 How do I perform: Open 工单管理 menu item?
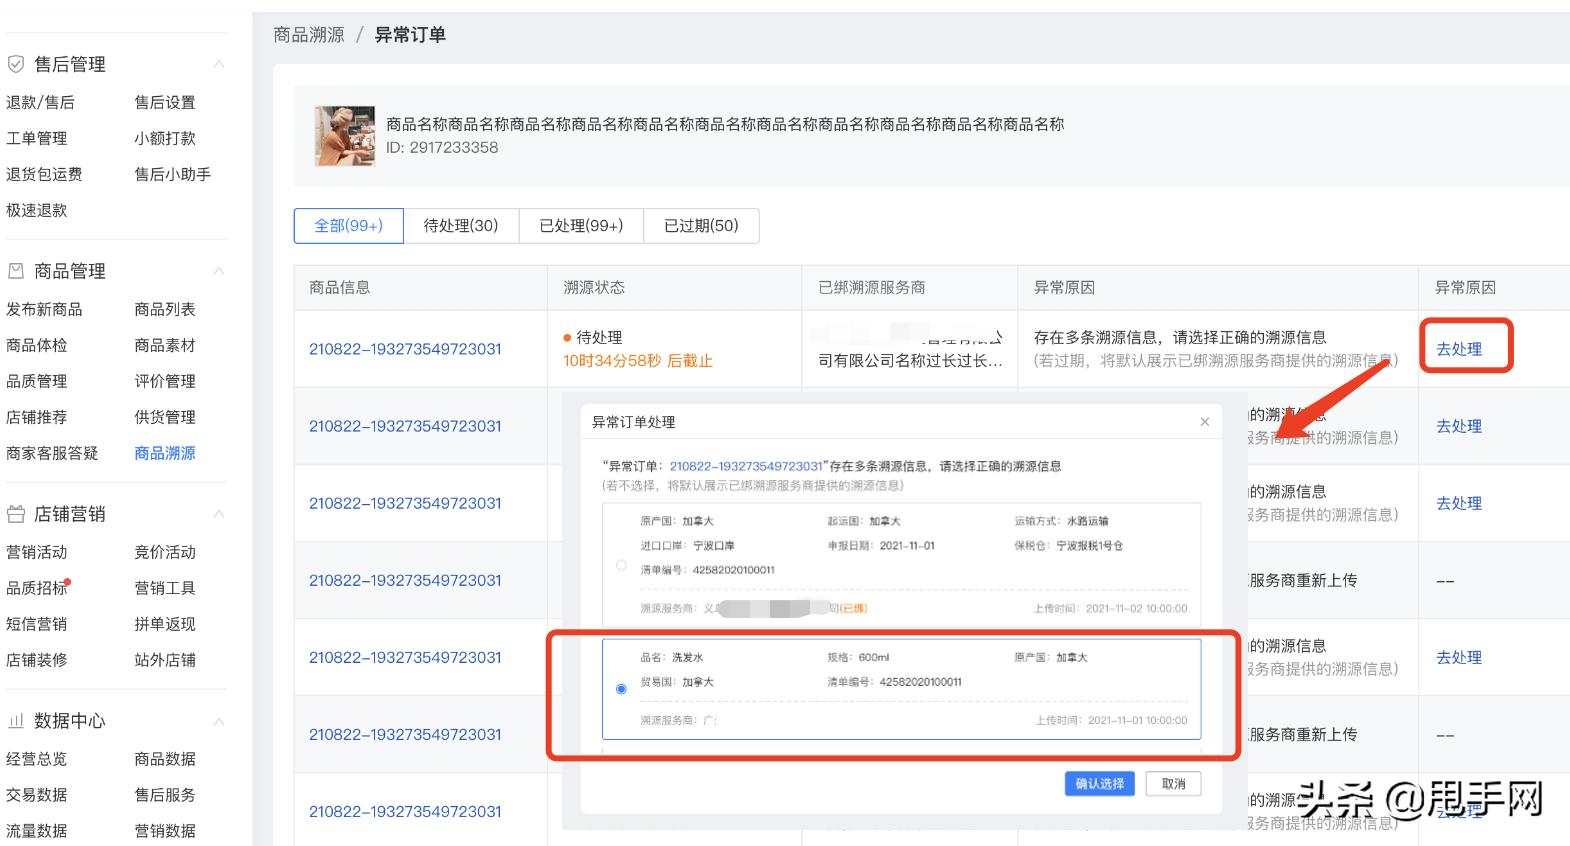[37, 138]
